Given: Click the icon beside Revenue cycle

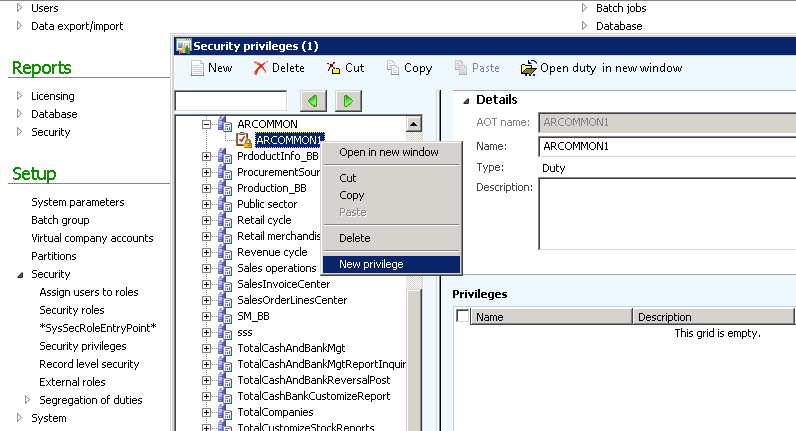Looking at the screenshot, I should tap(225, 252).
